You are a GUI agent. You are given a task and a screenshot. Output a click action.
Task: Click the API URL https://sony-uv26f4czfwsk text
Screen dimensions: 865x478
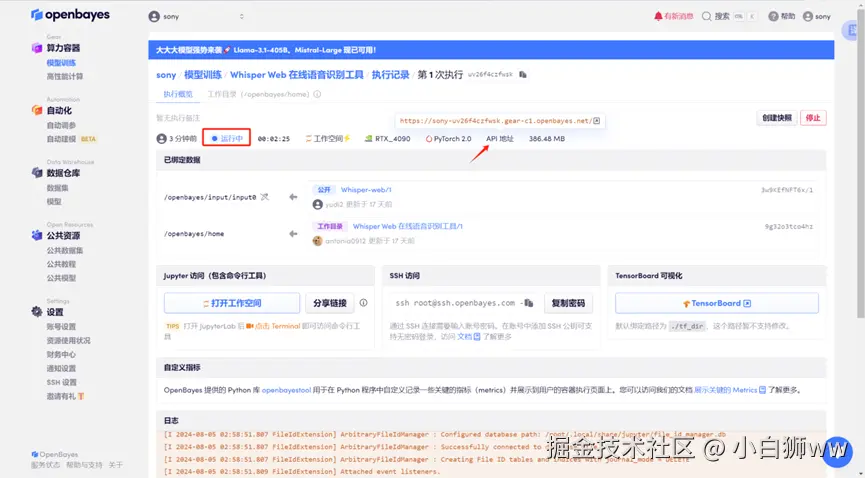pos(496,121)
